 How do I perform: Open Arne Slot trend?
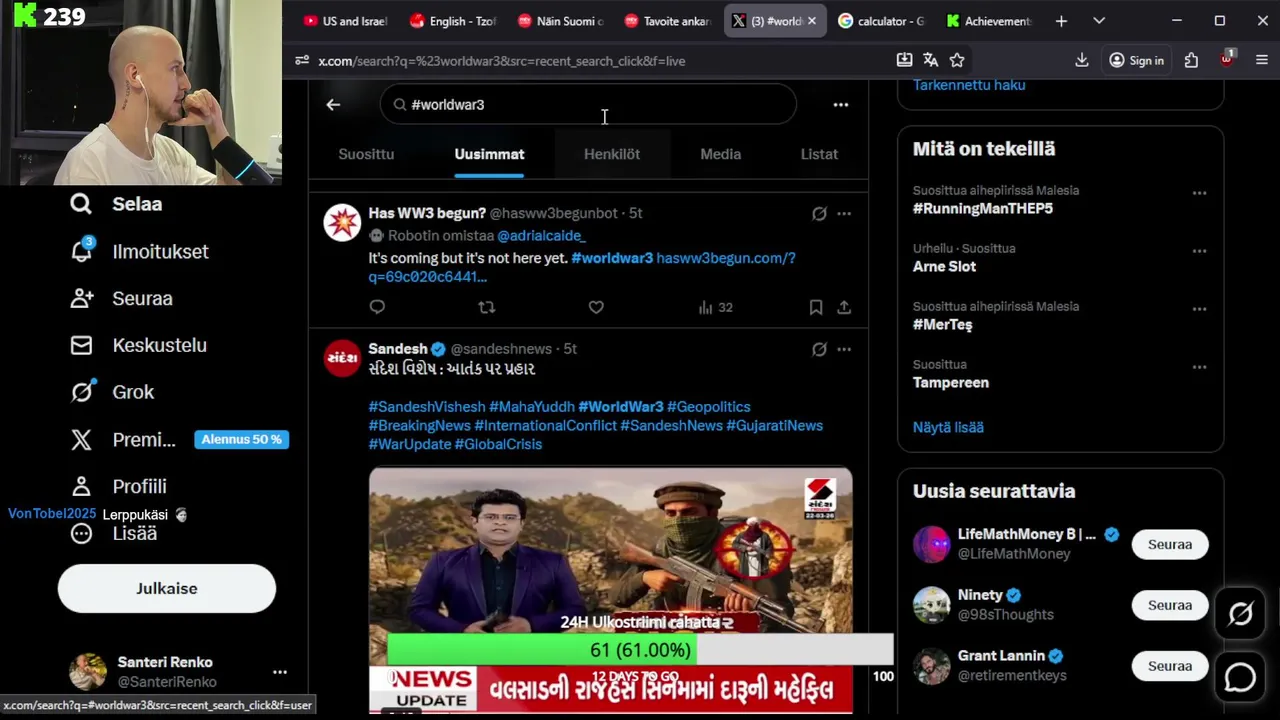click(944, 267)
